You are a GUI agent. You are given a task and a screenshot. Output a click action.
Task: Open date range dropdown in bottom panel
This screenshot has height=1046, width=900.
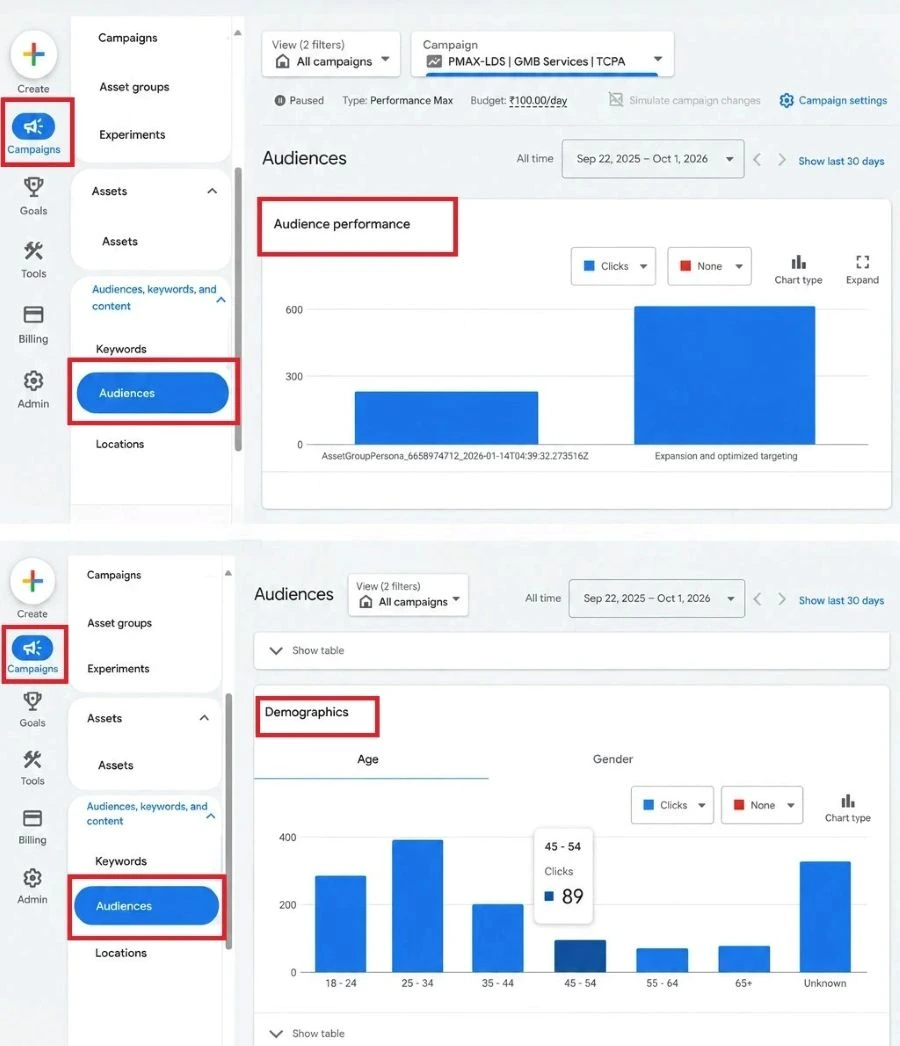point(656,598)
